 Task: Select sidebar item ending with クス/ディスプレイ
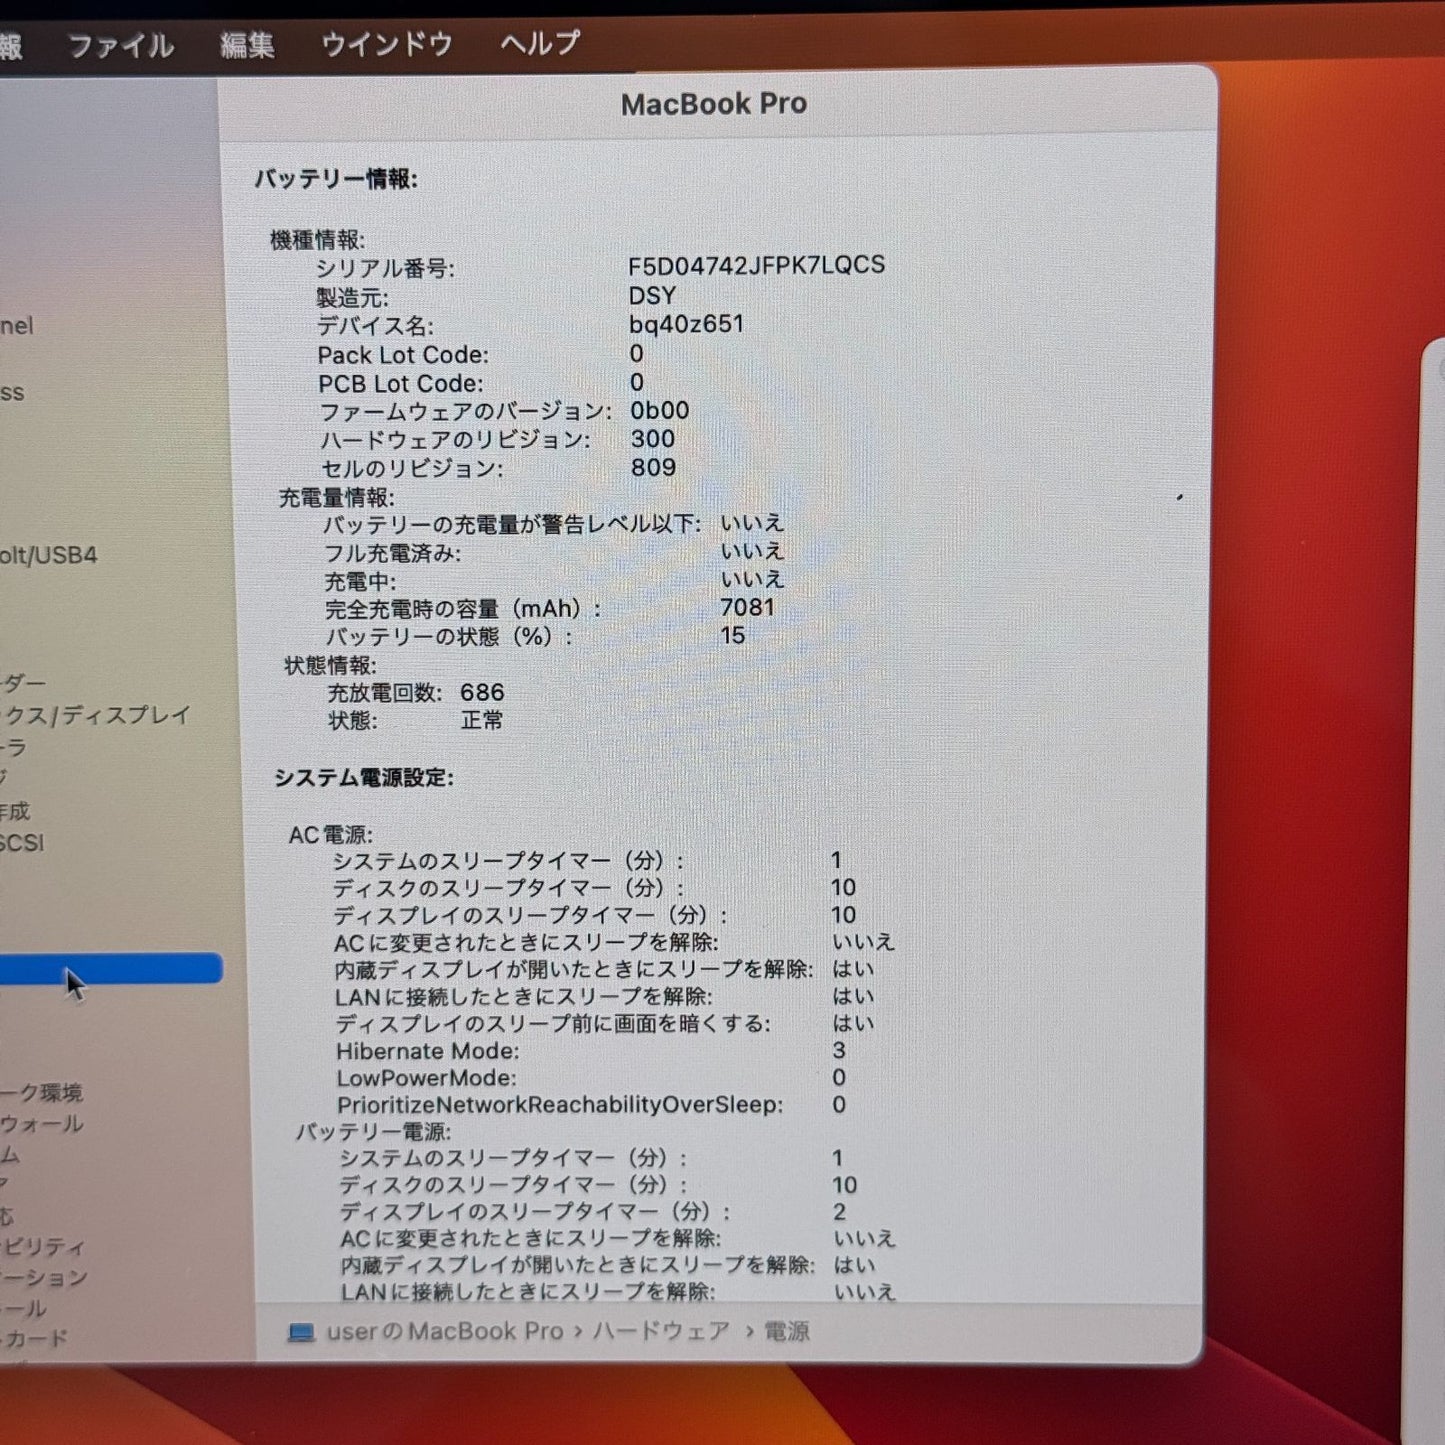(96, 715)
